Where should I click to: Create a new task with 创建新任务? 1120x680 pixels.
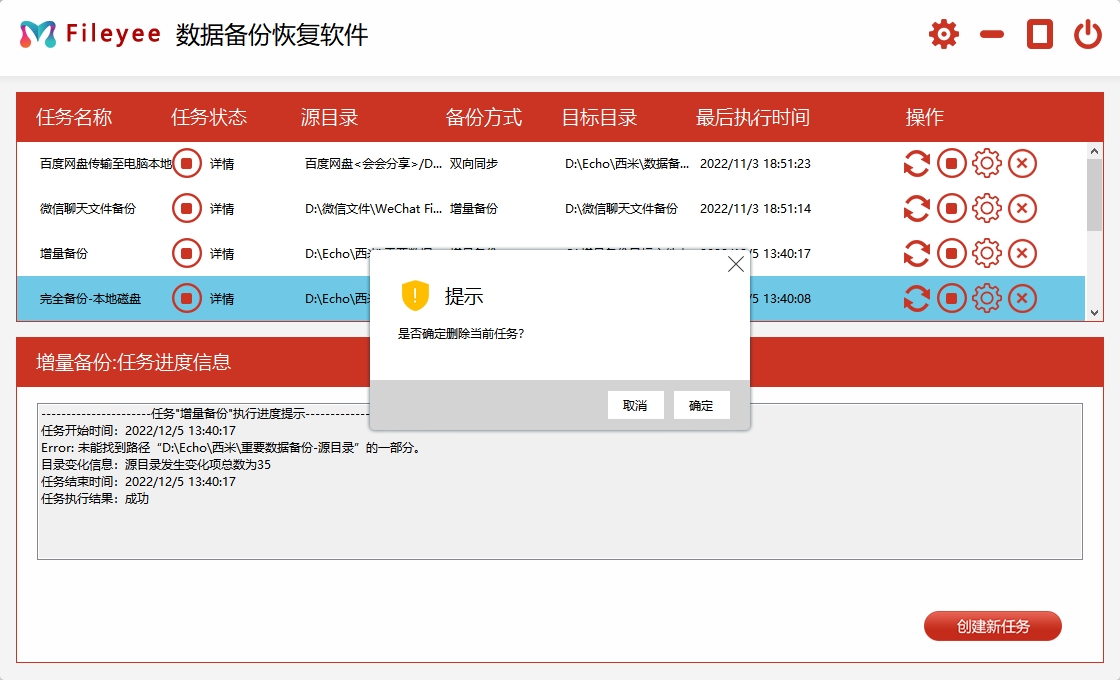coord(992,625)
